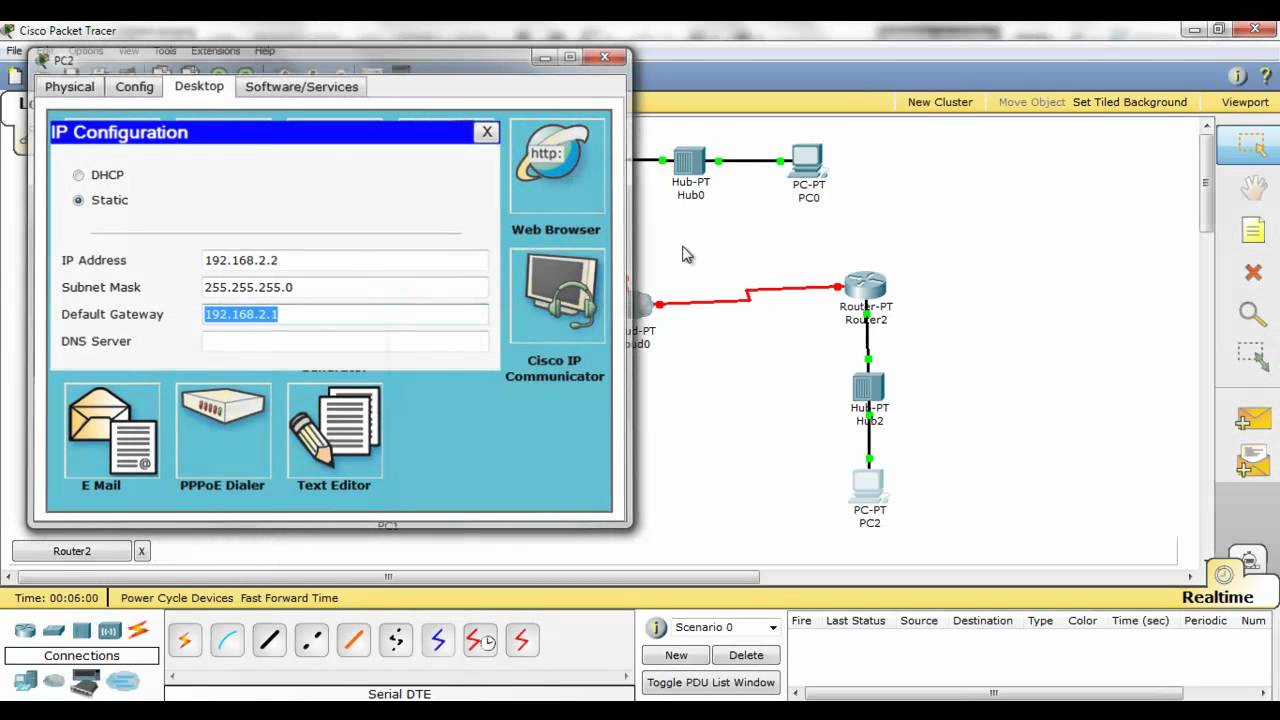
Task: Launch the Cisco IP Communicator app
Action: [556, 297]
